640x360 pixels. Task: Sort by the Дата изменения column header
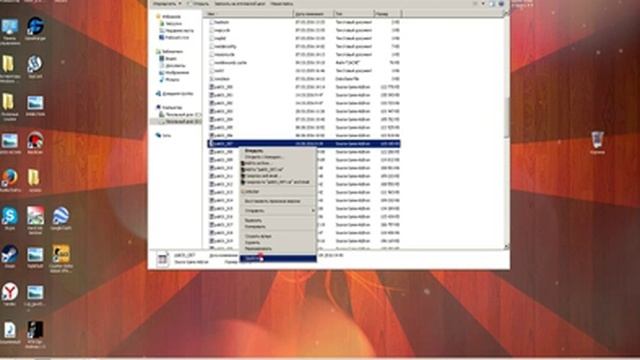pyautogui.click(x=313, y=14)
